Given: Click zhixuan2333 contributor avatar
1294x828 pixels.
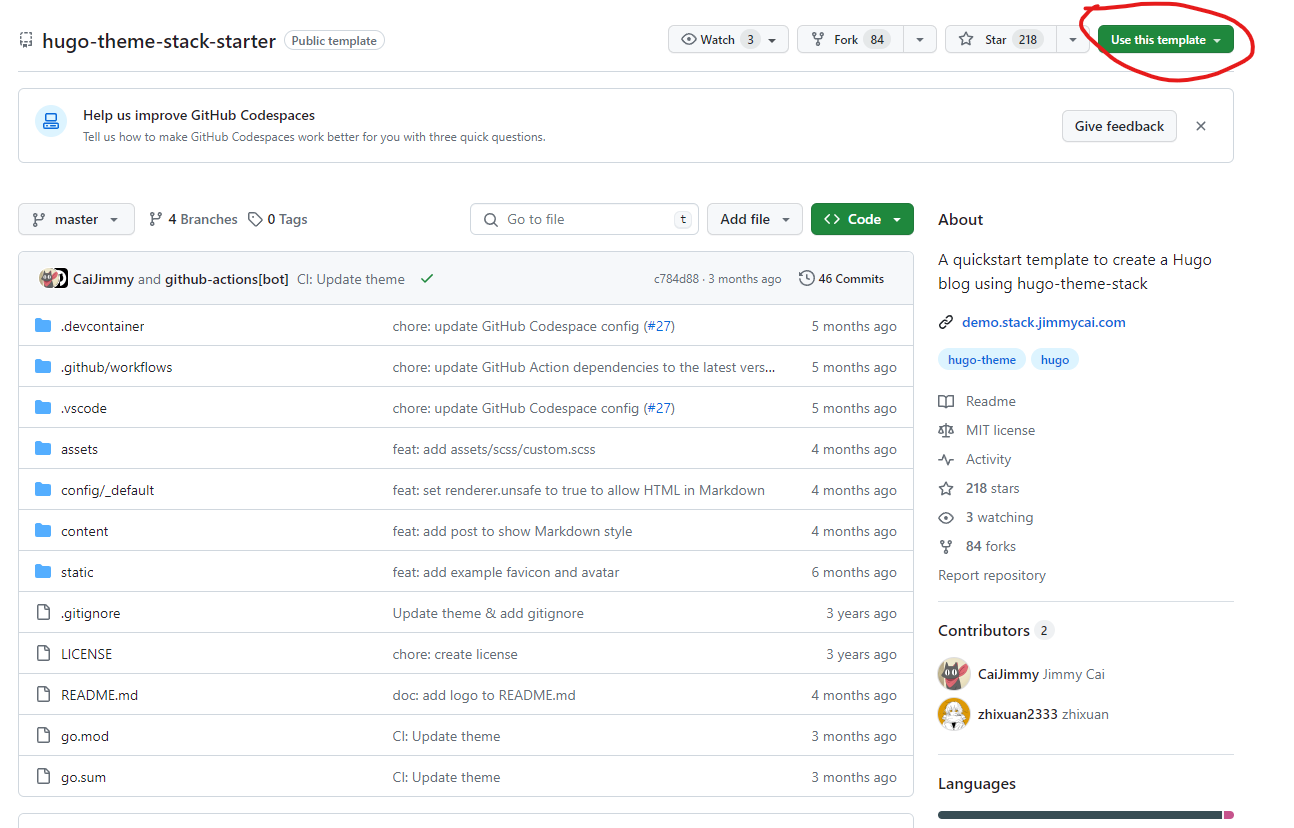Looking at the screenshot, I should 954,714.
